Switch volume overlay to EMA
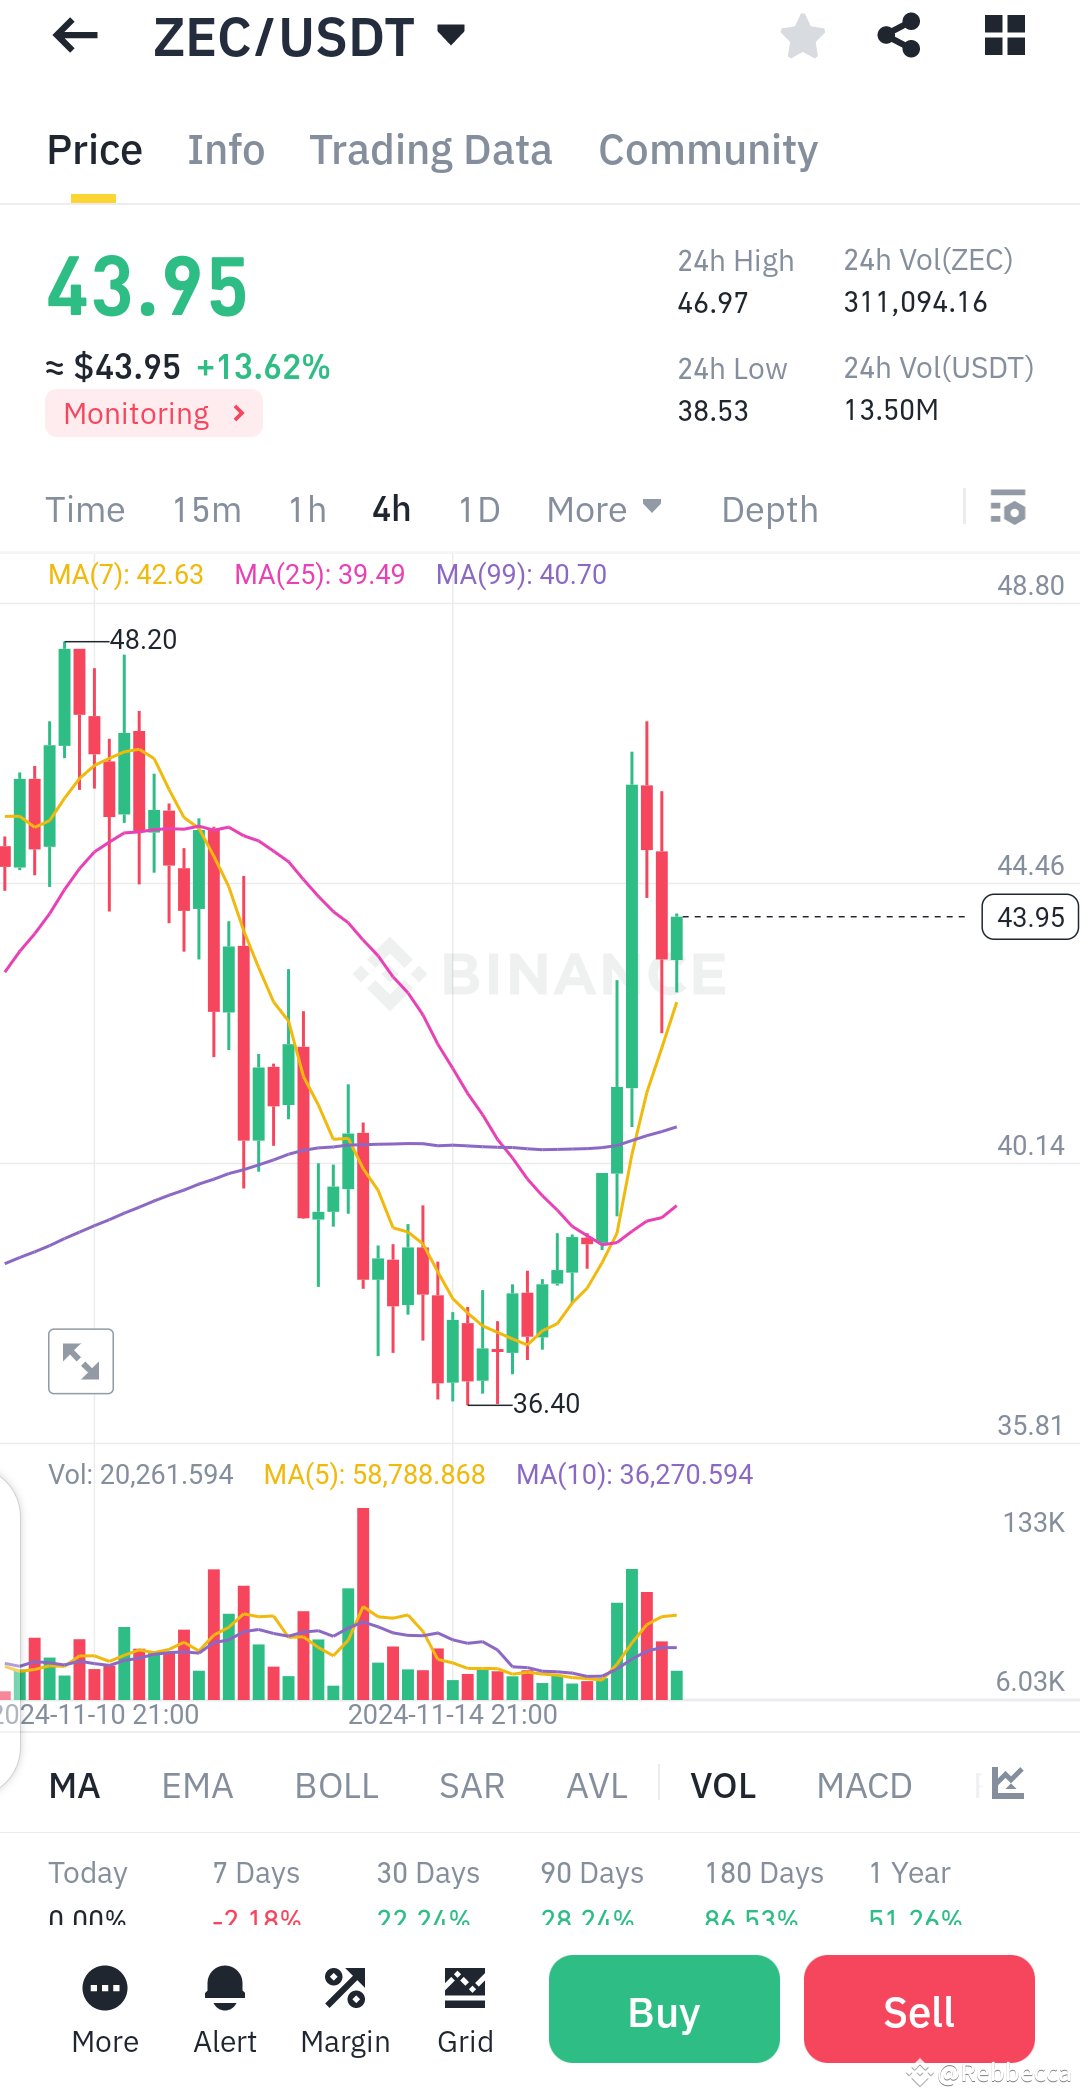Image resolution: width=1080 pixels, height=2096 pixels. (x=197, y=1785)
